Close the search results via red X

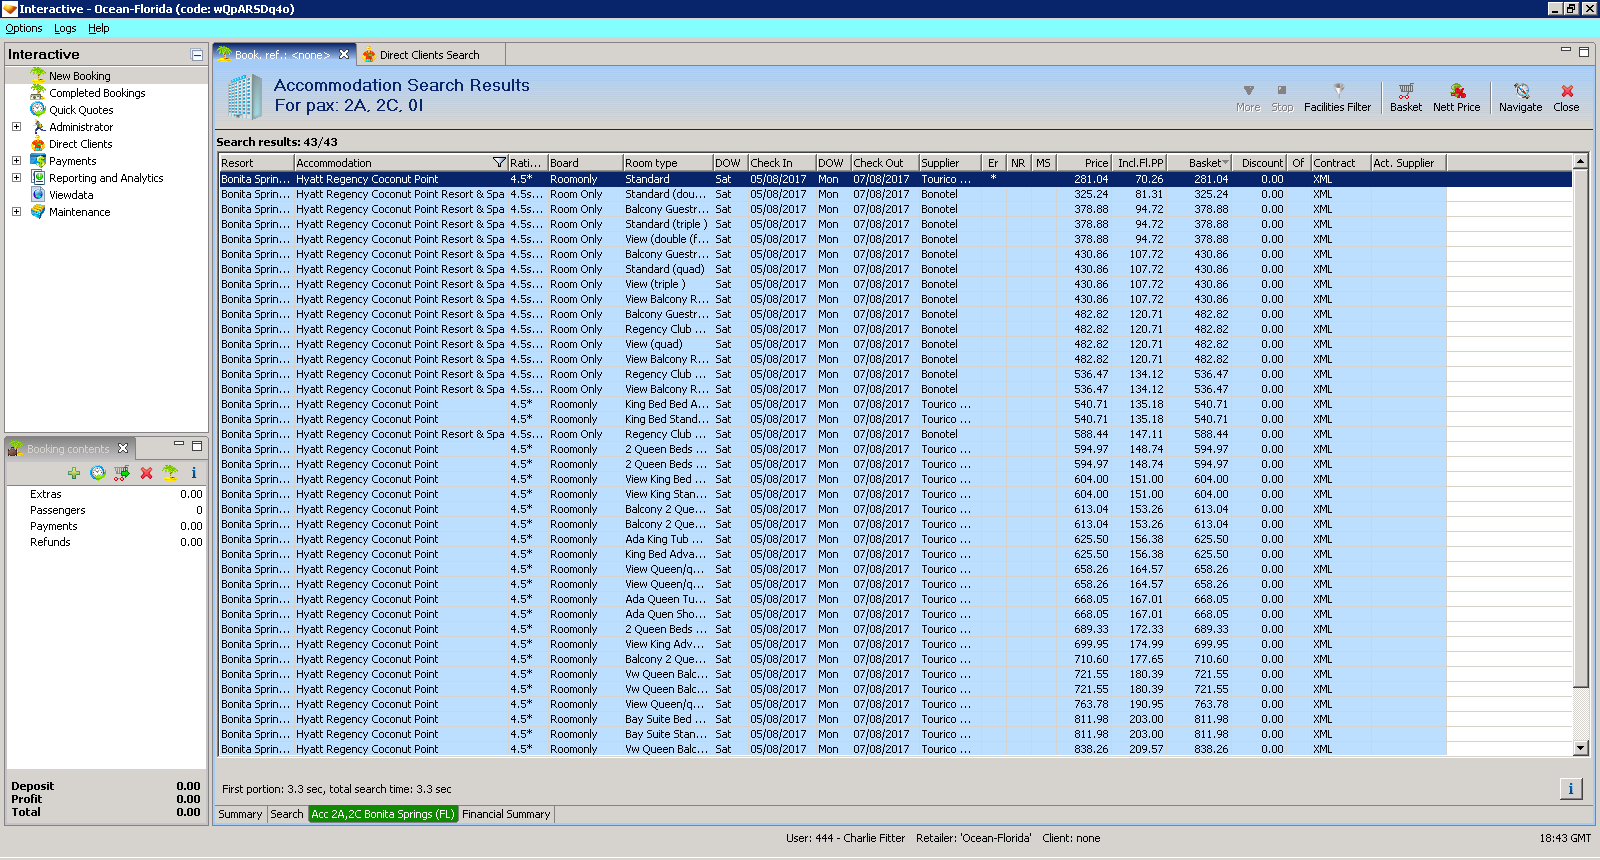(x=1566, y=97)
